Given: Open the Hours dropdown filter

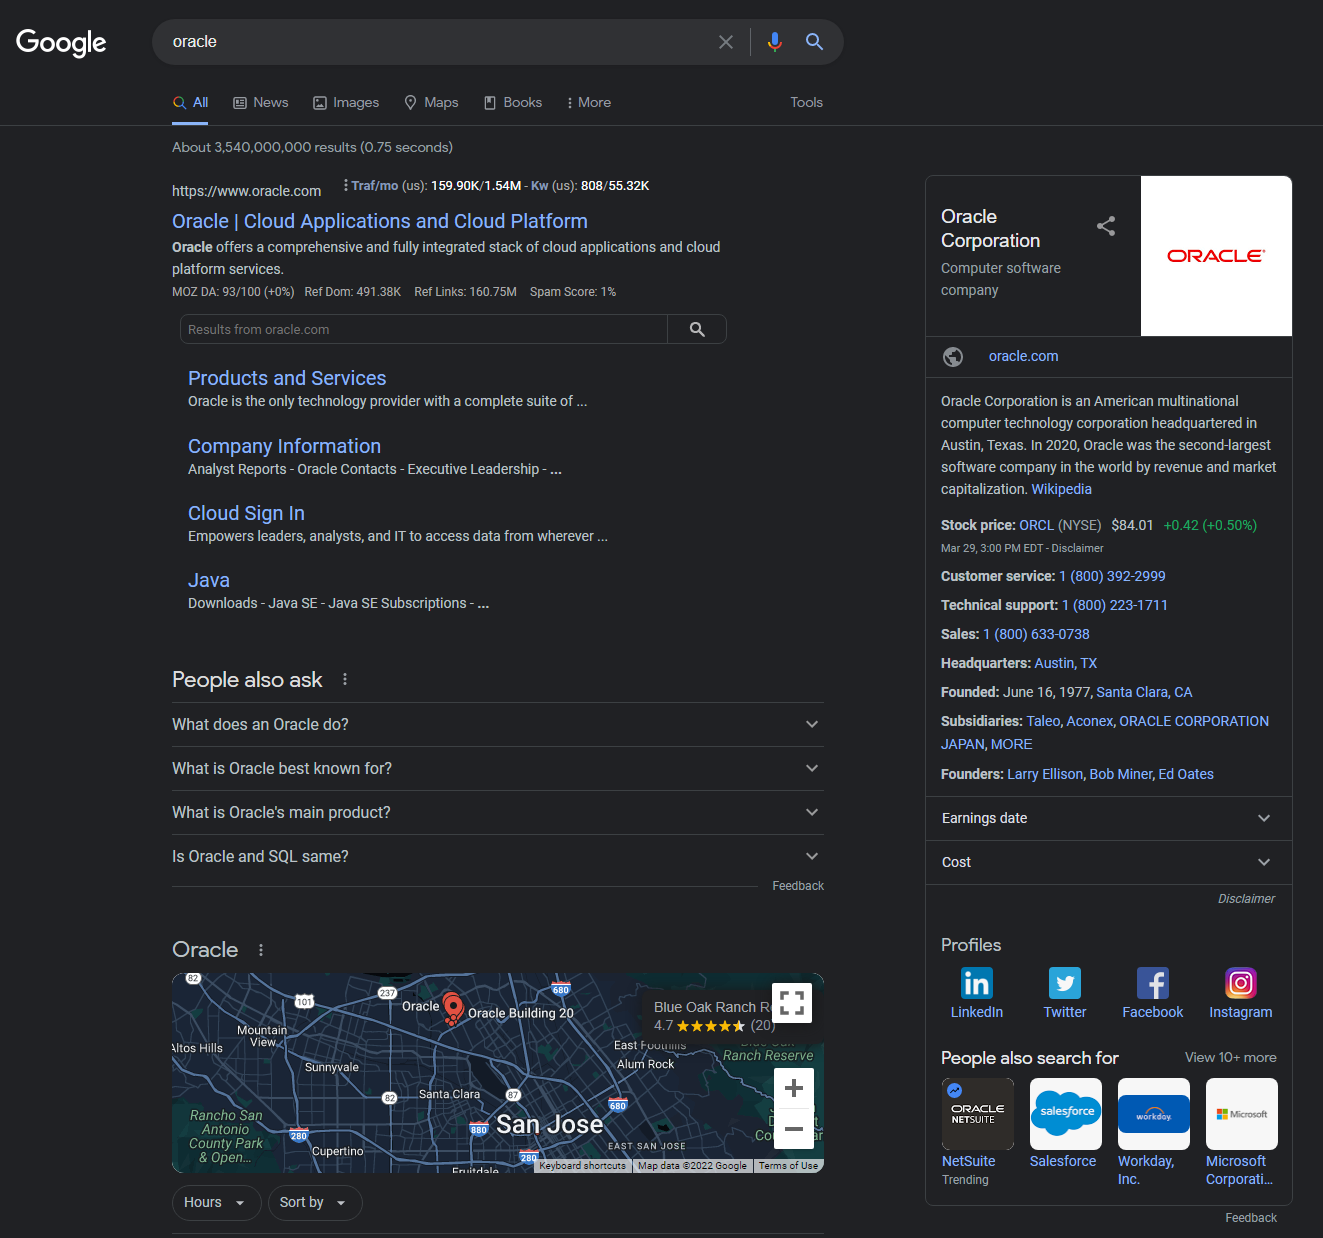Looking at the screenshot, I should [216, 1202].
